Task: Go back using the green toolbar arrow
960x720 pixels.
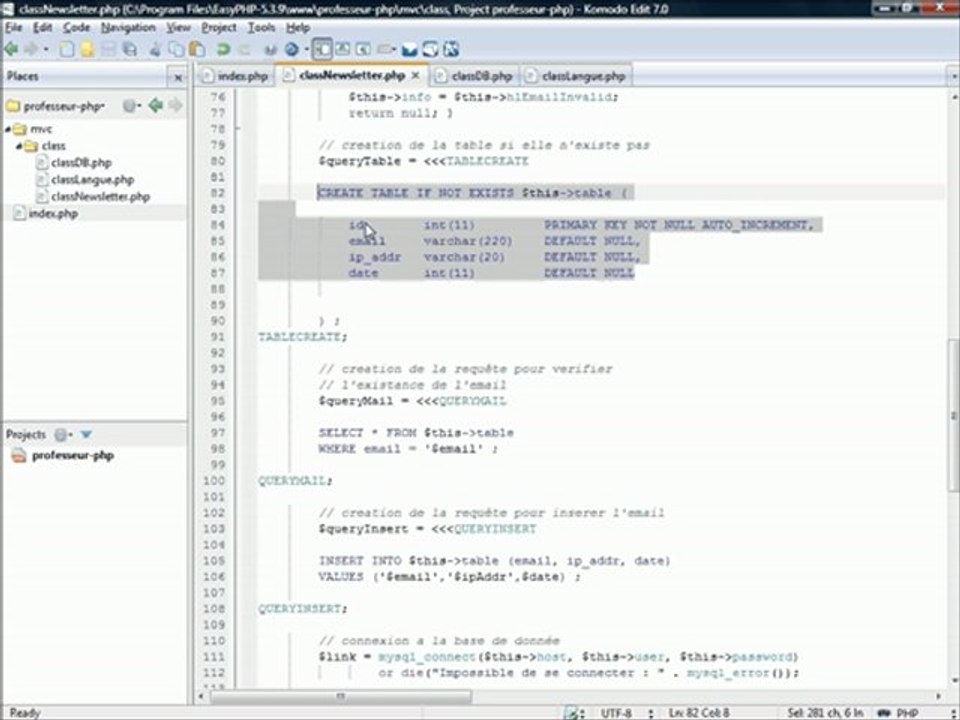Action: (11, 49)
